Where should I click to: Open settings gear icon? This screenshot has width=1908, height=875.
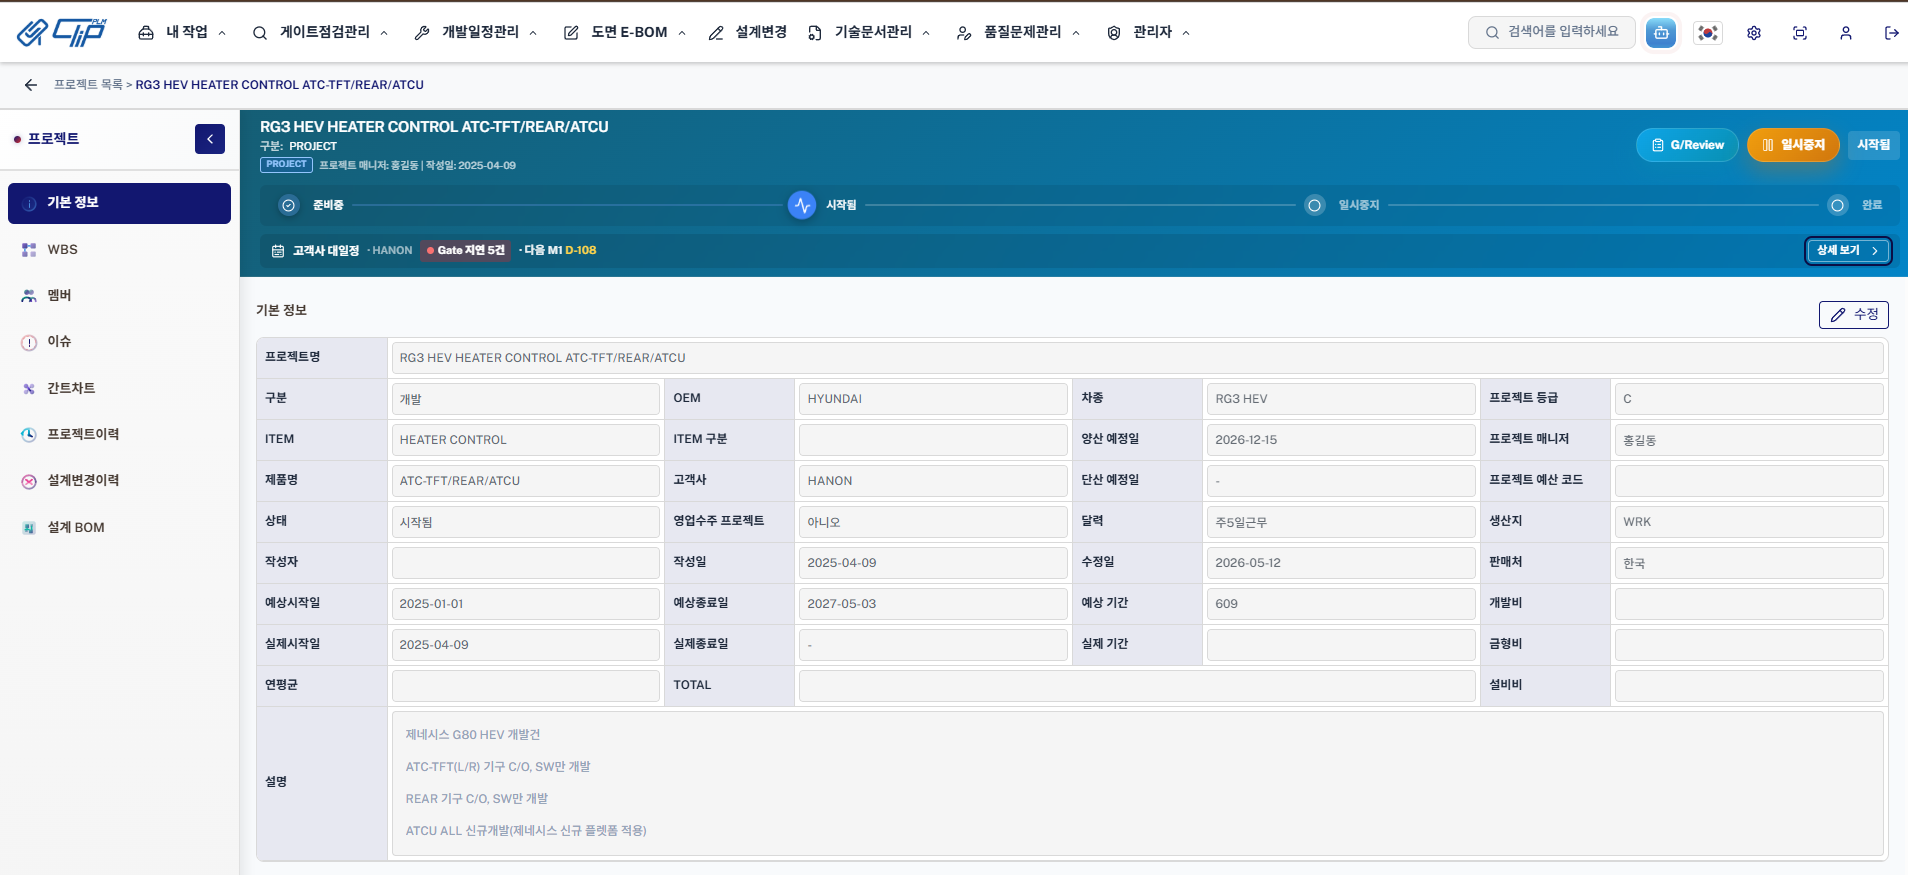tap(1754, 33)
